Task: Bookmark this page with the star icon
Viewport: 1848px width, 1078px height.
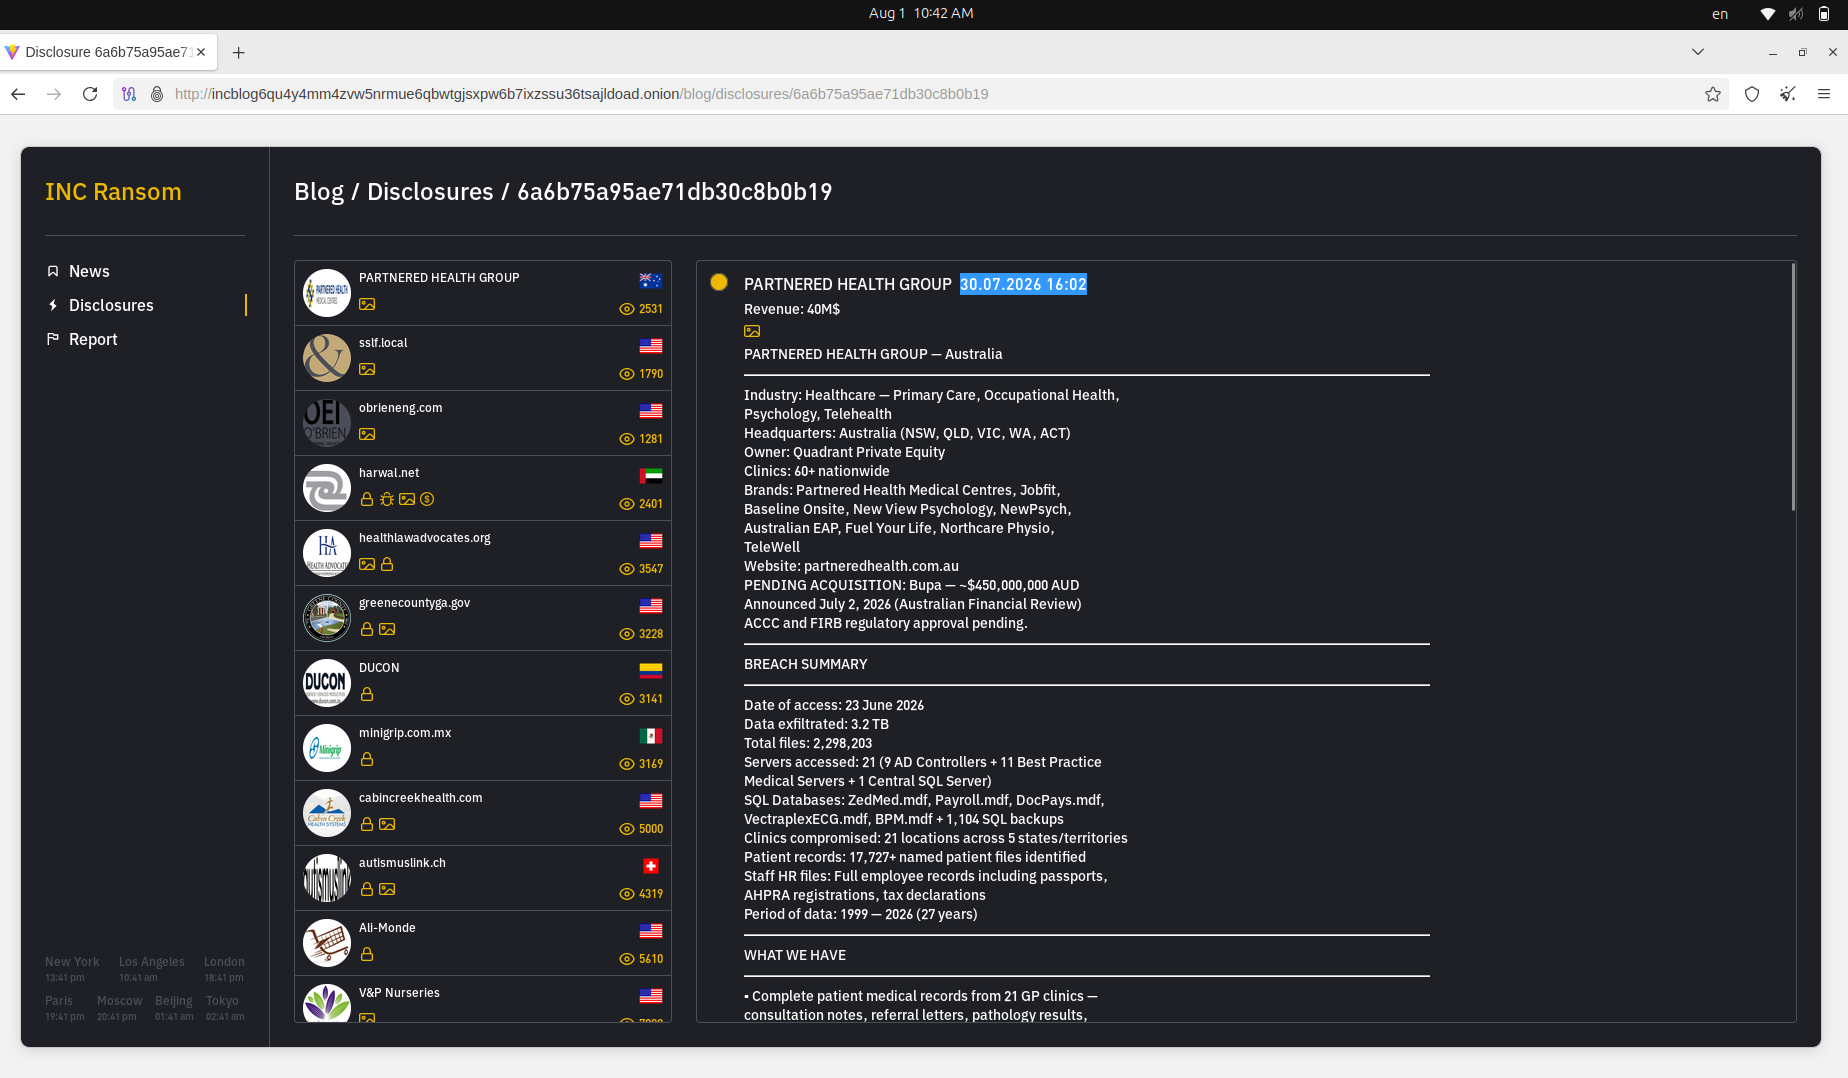Action: point(1713,94)
